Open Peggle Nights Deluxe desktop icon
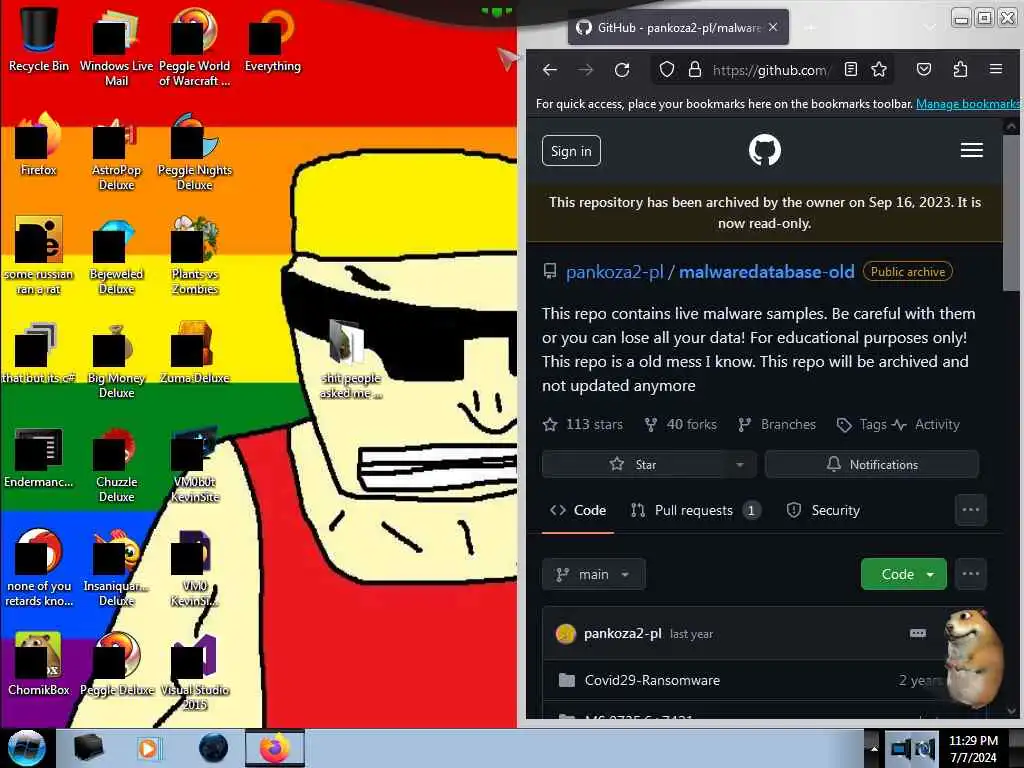 (194, 152)
